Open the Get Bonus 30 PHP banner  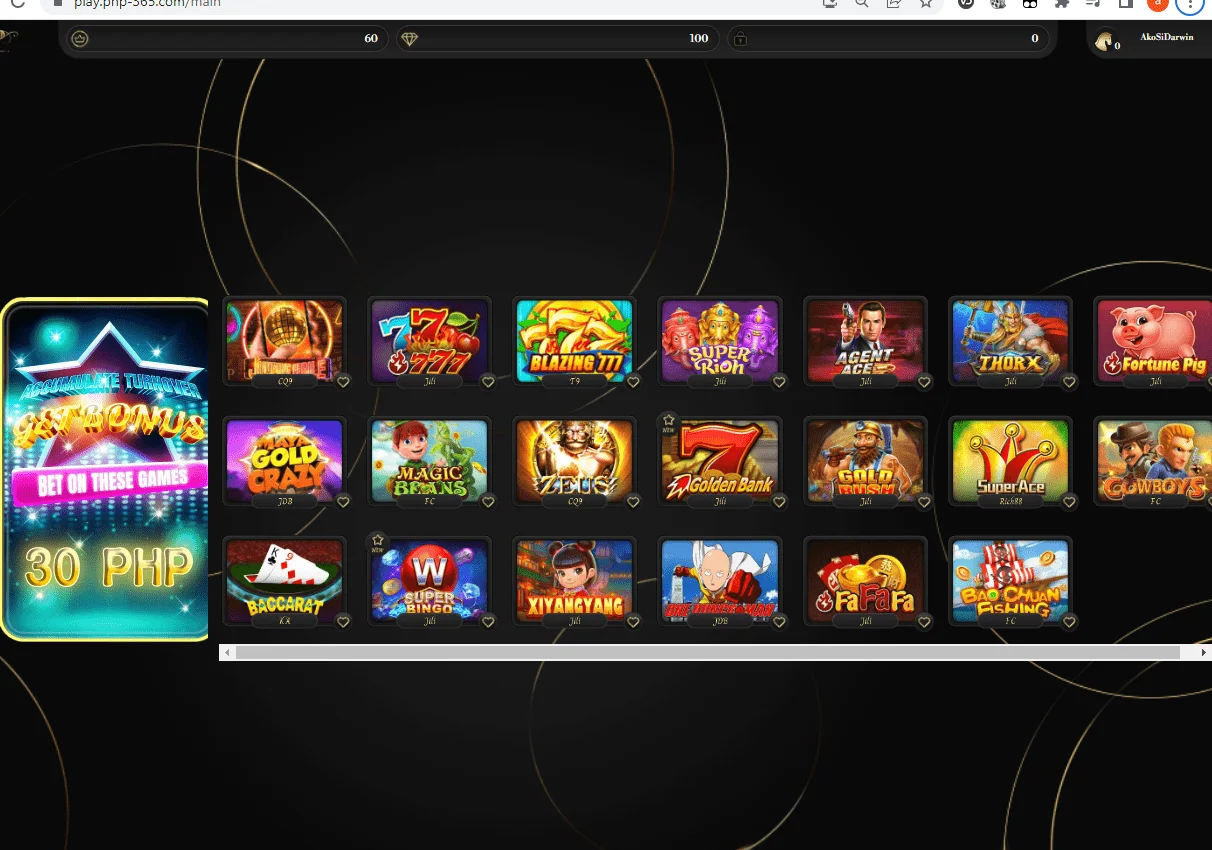point(104,469)
